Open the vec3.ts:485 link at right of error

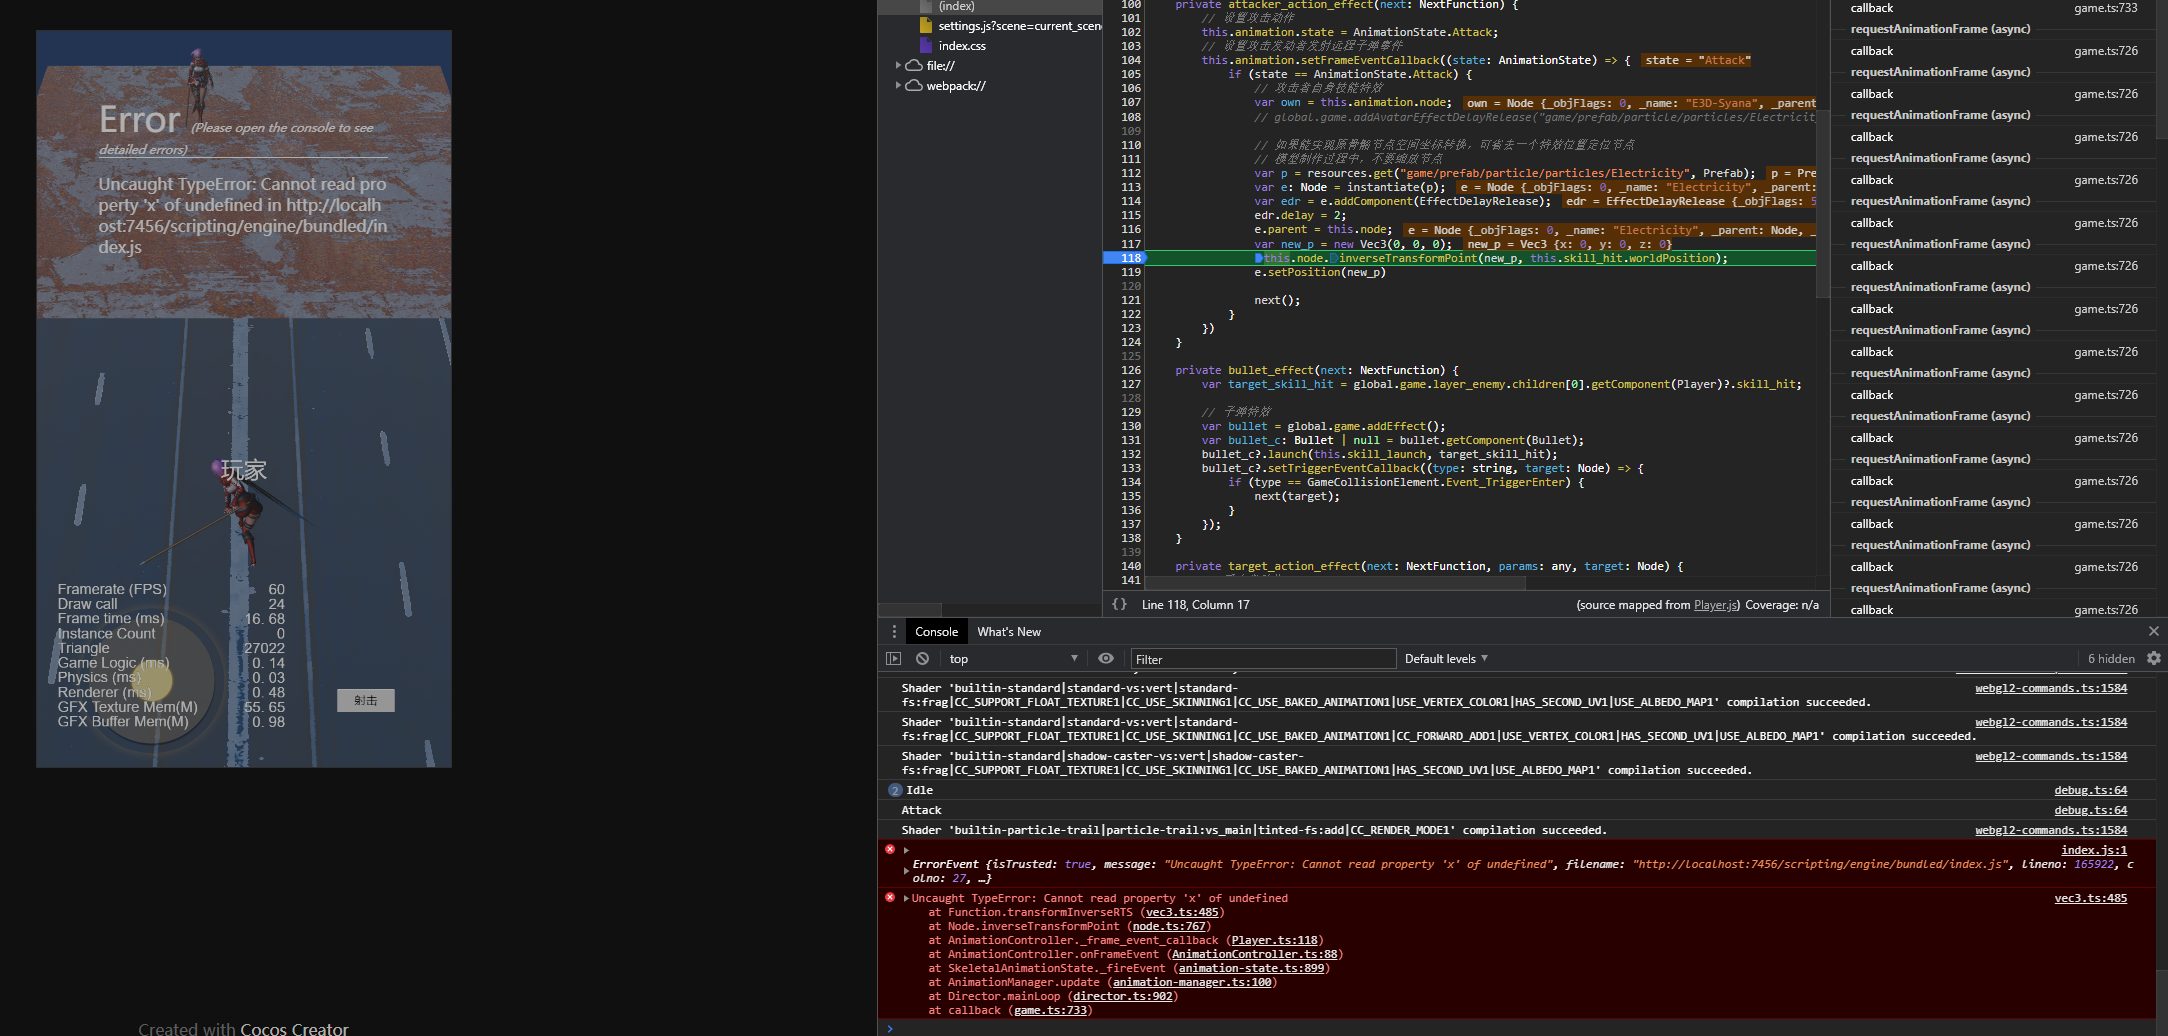tap(2091, 898)
